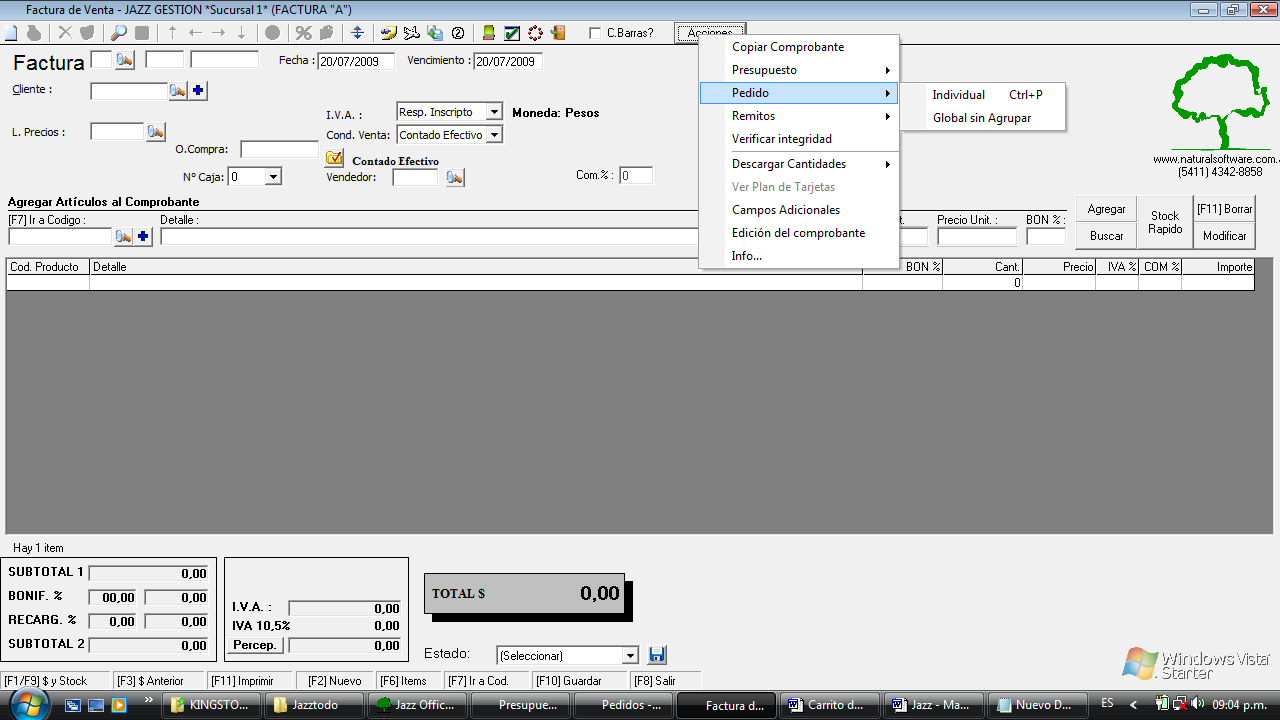Choose Global sin Agrupar in submenu
1280x720 pixels.
click(982, 118)
